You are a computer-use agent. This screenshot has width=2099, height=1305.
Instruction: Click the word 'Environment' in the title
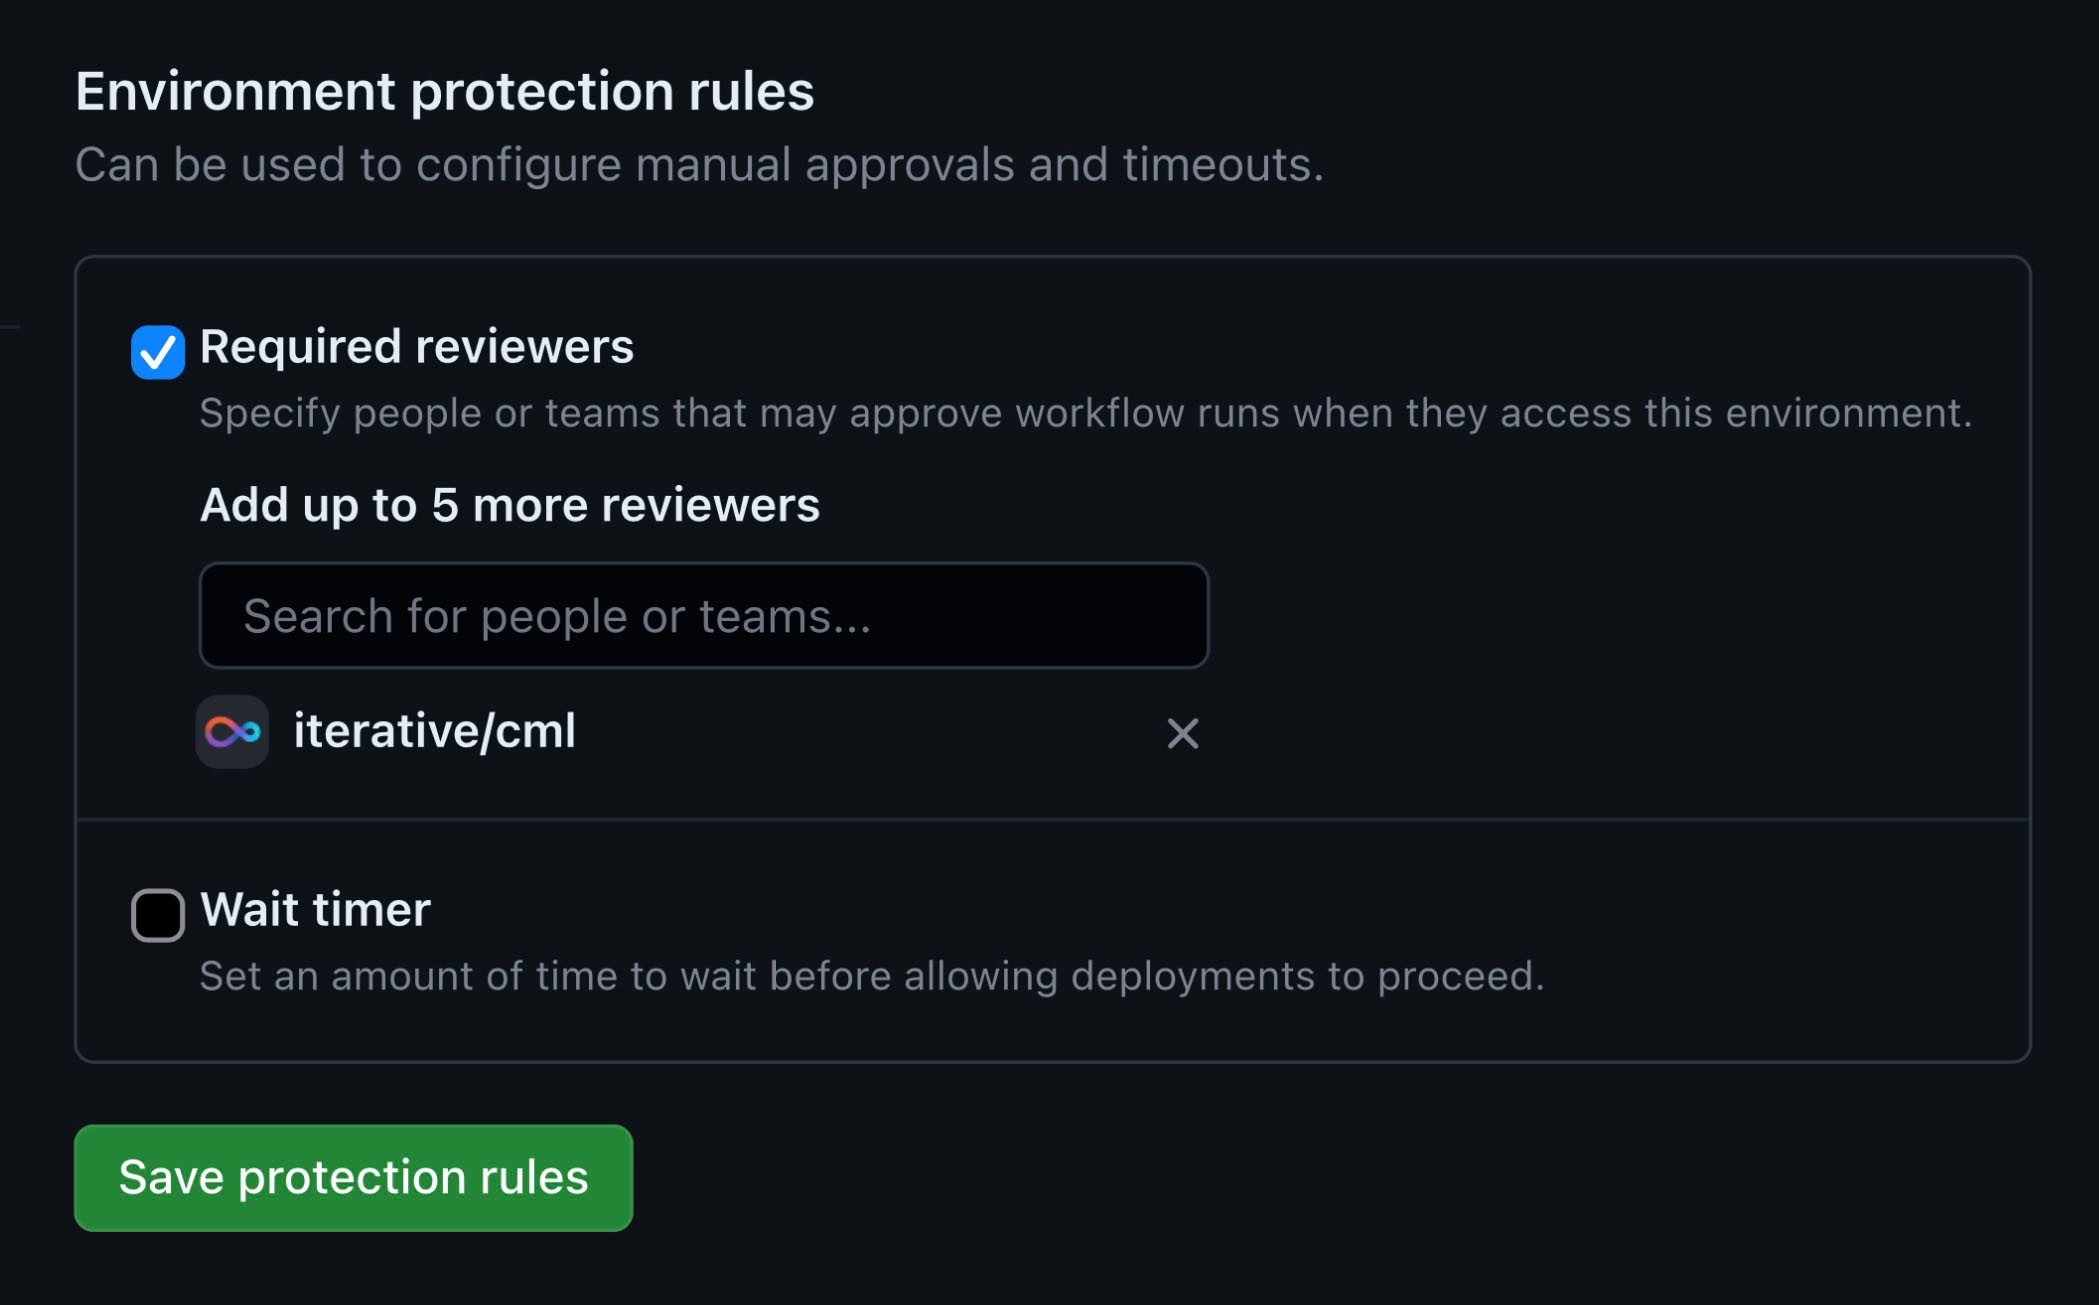tap(235, 91)
